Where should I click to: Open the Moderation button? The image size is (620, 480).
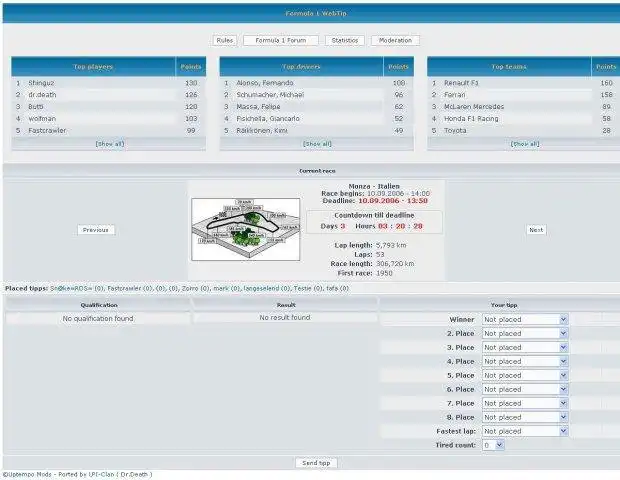coord(395,40)
